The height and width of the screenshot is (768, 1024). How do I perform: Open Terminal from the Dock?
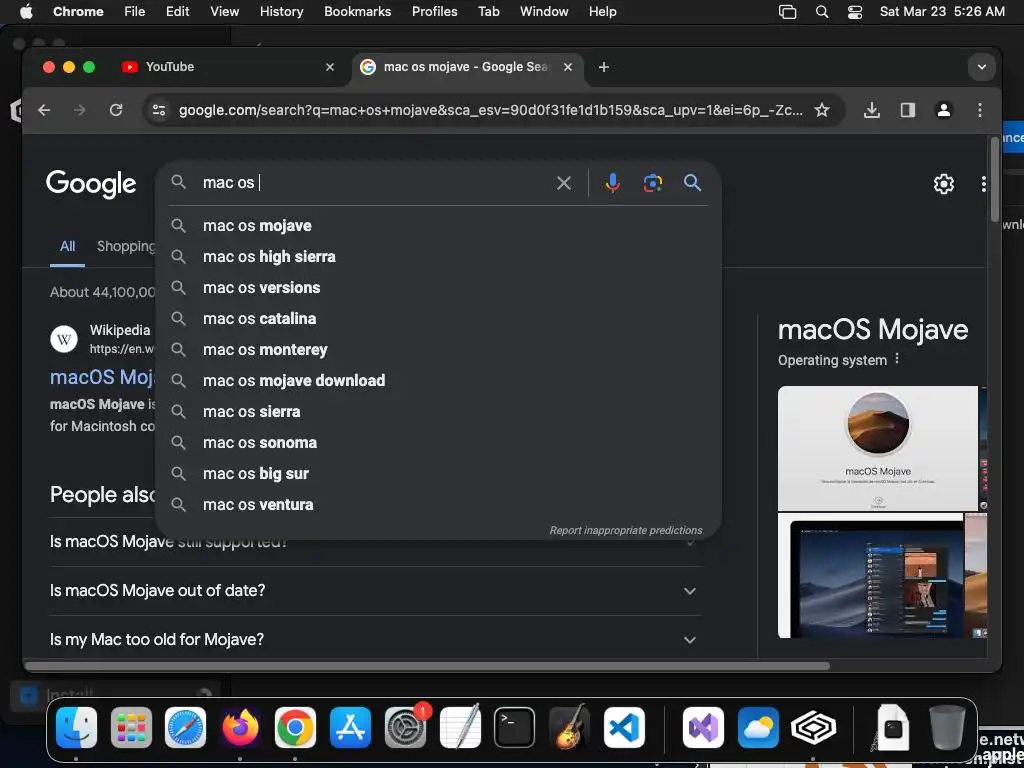point(515,728)
